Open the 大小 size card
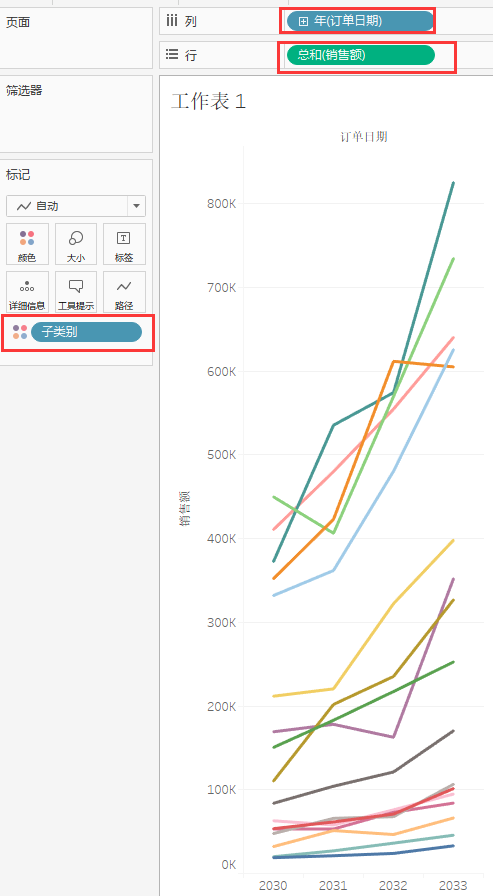This screenshot has width=493, height=896. click(x=75, y=244)
